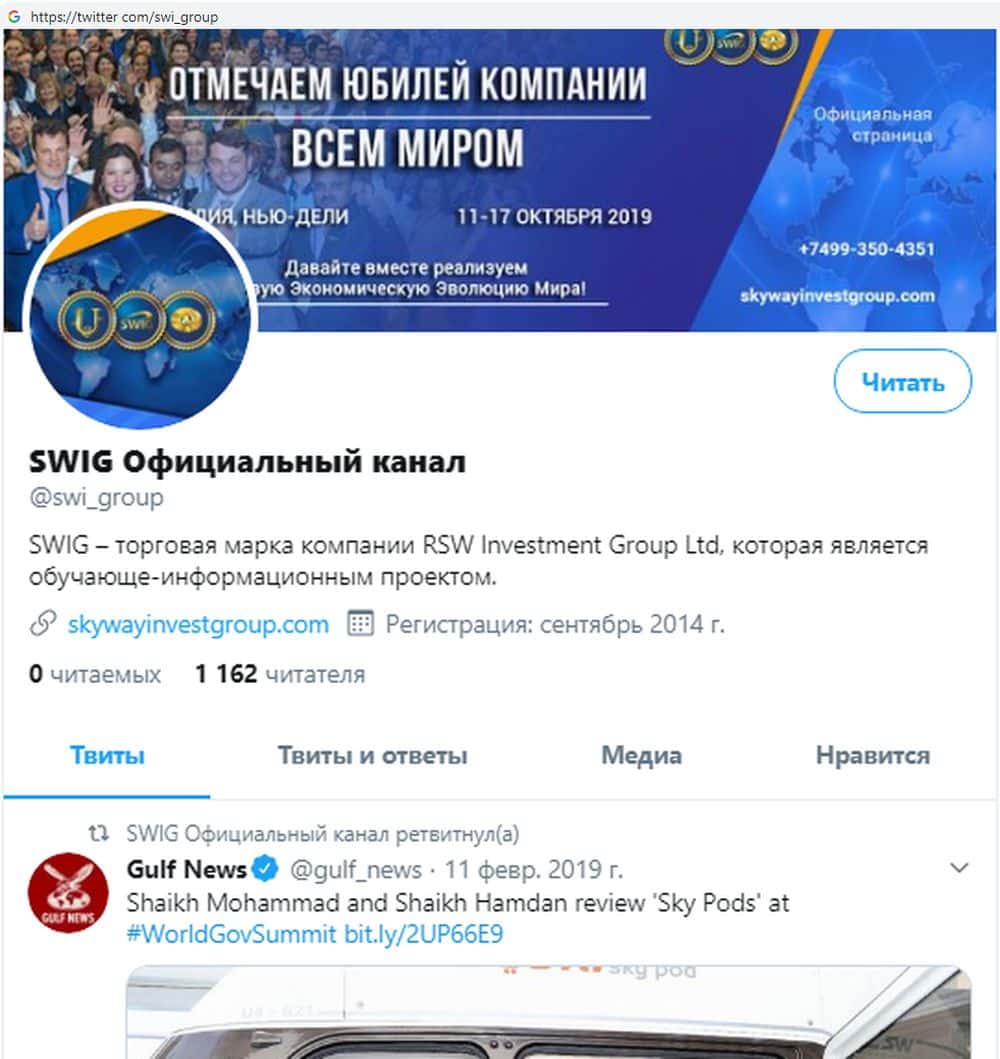
Task: Open the Sky Pod tweet image
Action: [548, 1012]
